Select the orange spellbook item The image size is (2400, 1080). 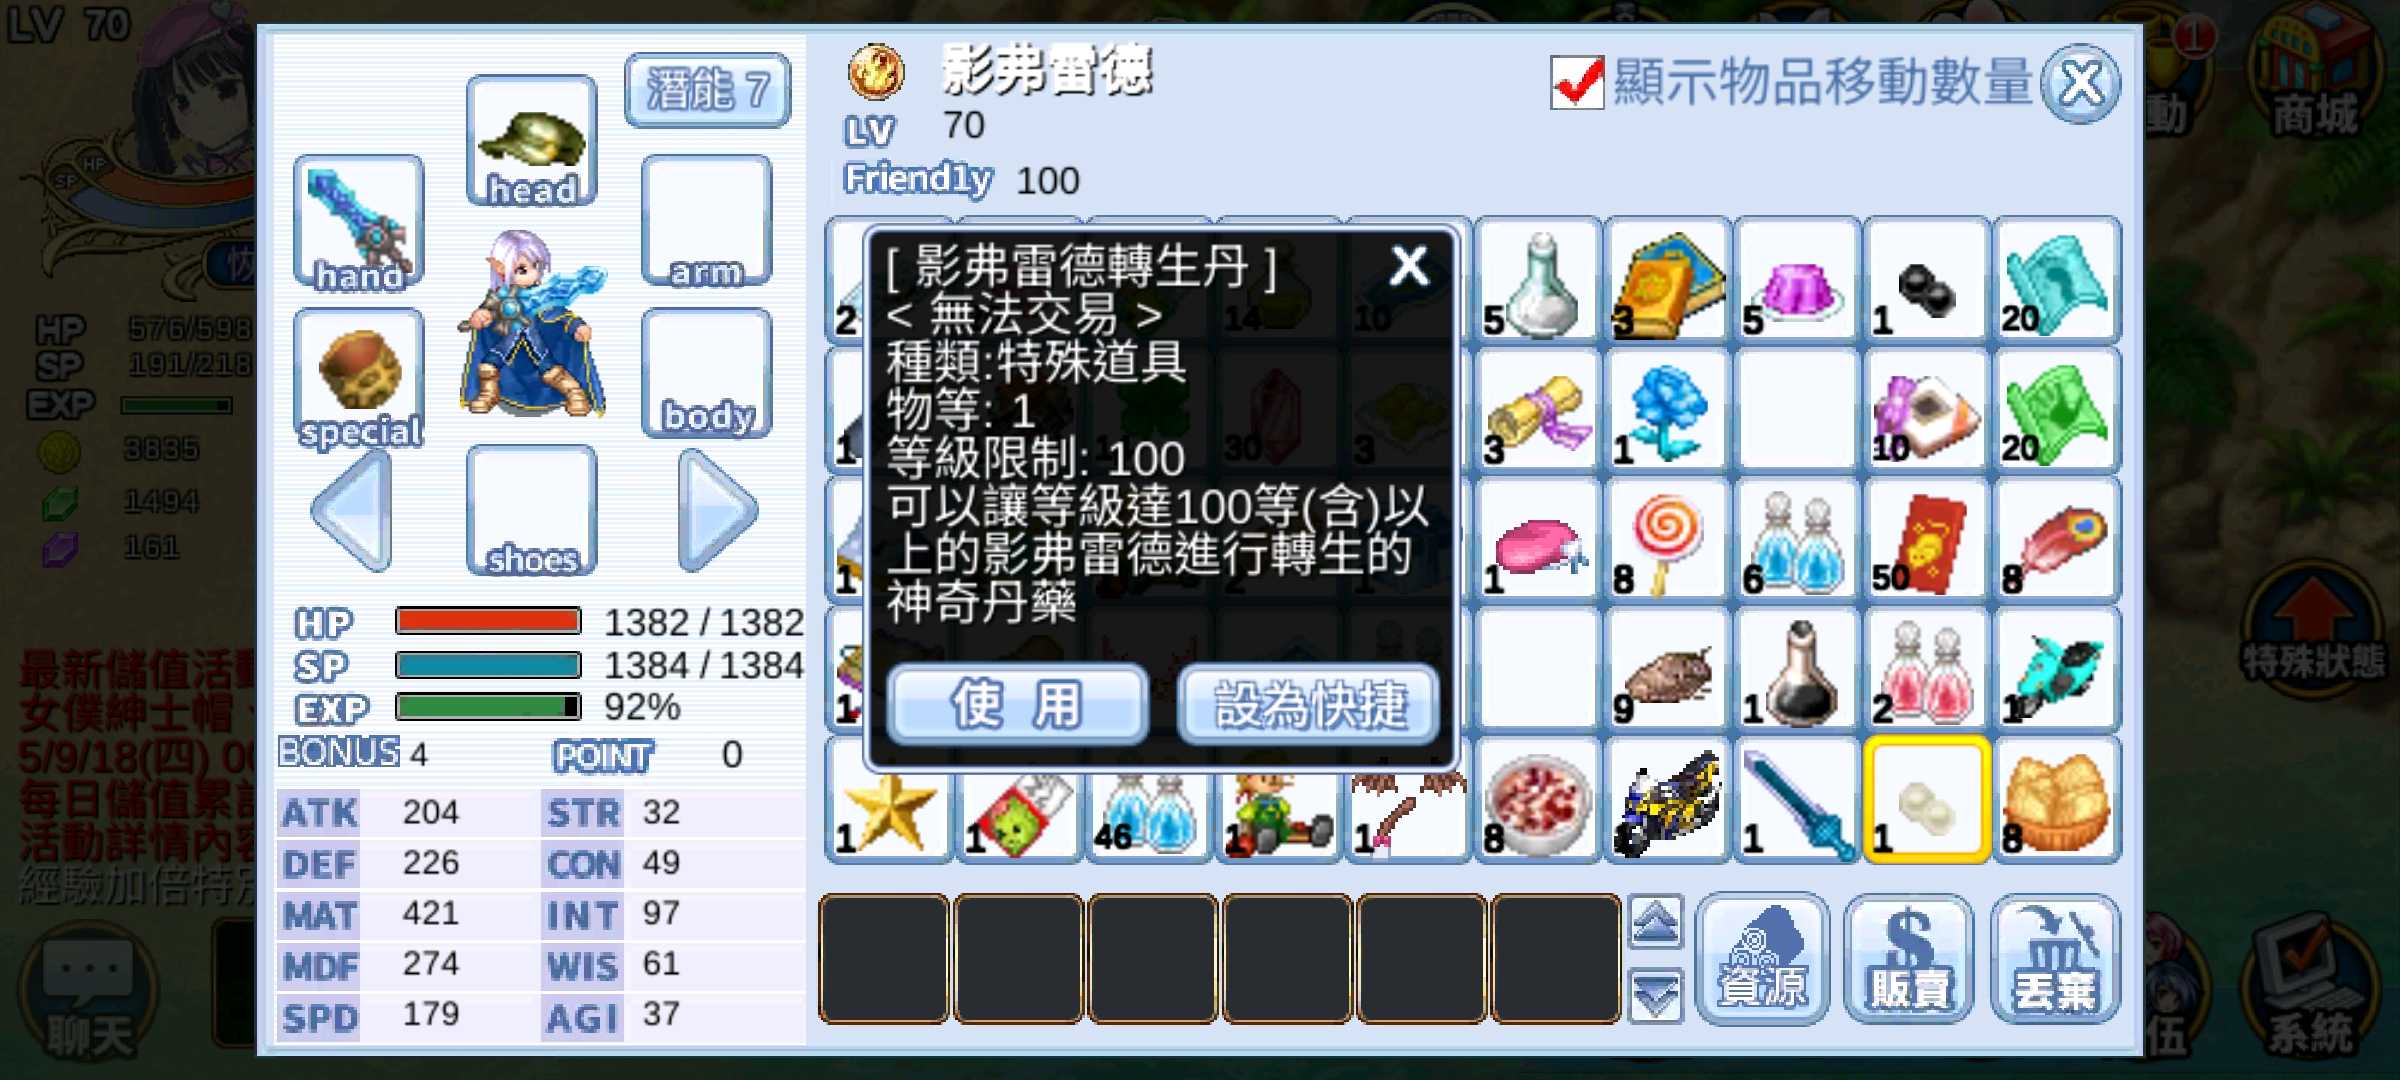(x=1667, y=281)
